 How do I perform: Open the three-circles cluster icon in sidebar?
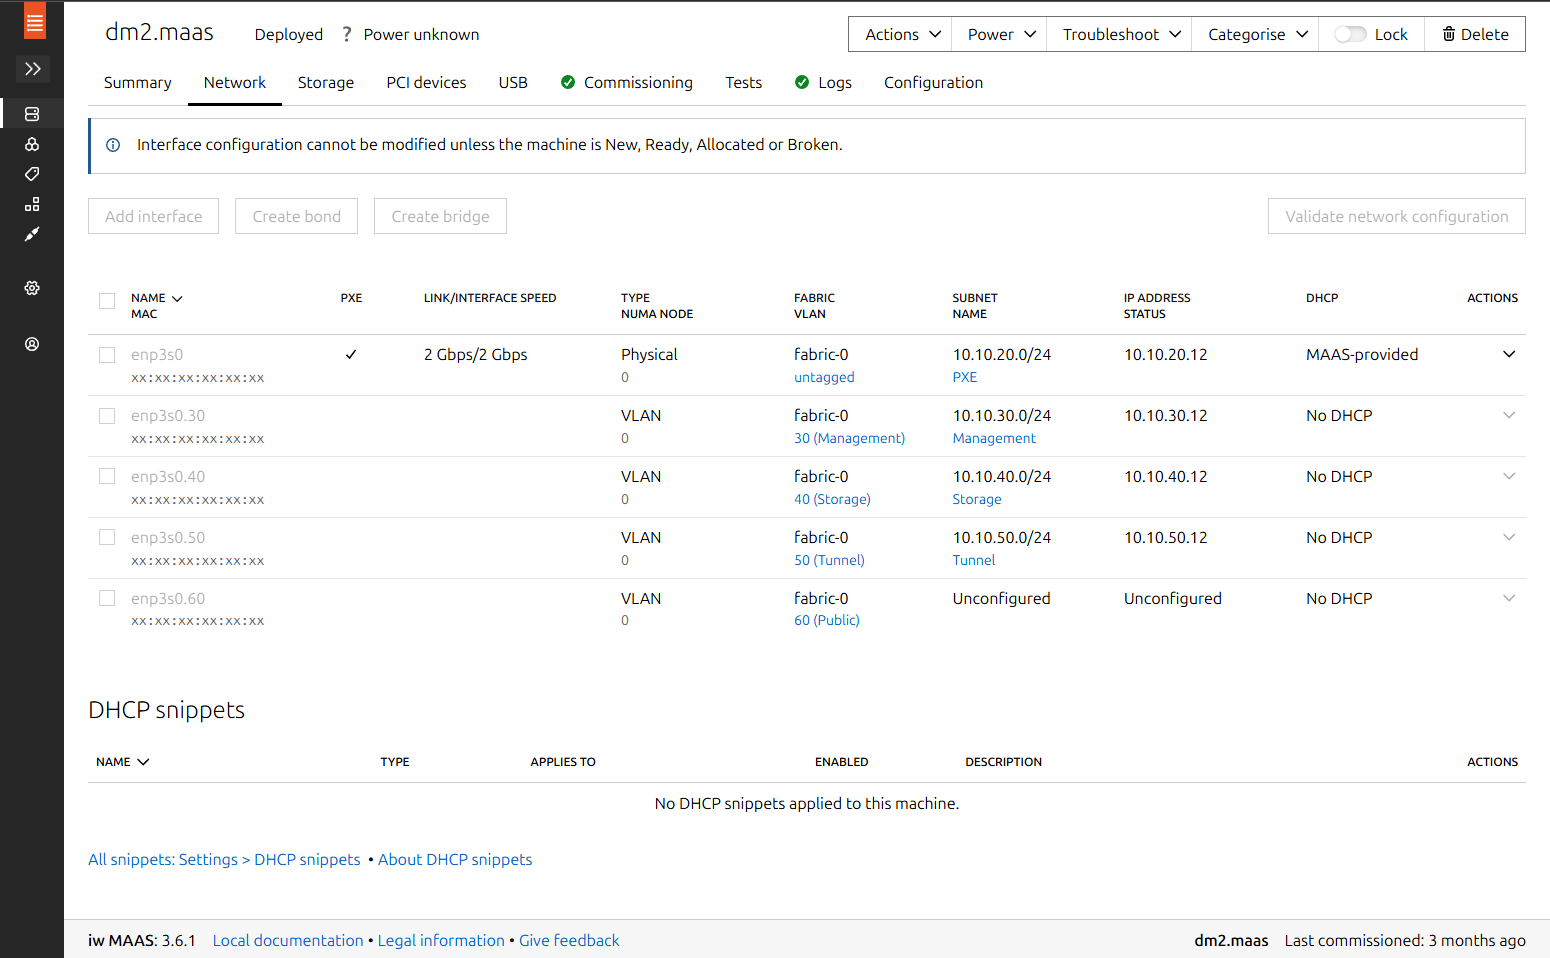point(32,144)
